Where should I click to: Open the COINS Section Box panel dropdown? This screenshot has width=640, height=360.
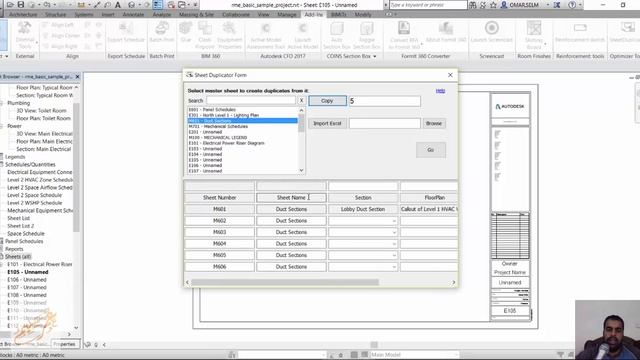point(374,56)
